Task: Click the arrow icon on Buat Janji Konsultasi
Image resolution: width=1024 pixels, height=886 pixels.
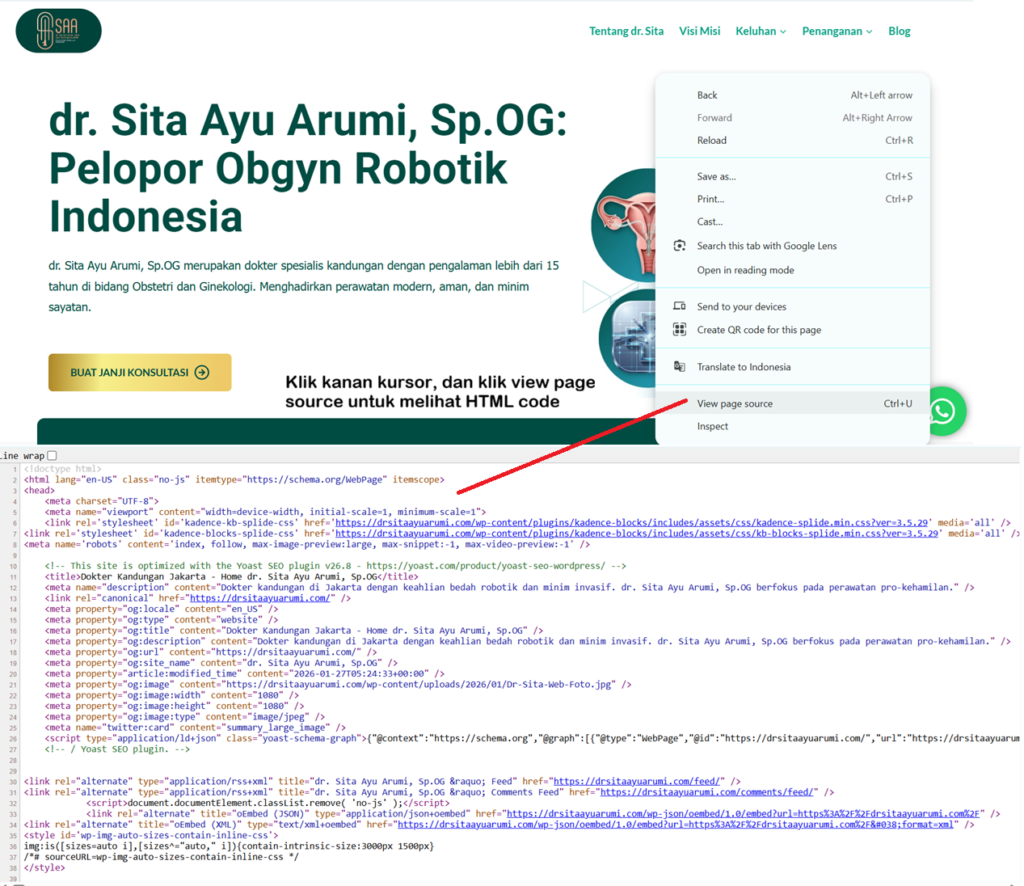Action: pos(202,372)
